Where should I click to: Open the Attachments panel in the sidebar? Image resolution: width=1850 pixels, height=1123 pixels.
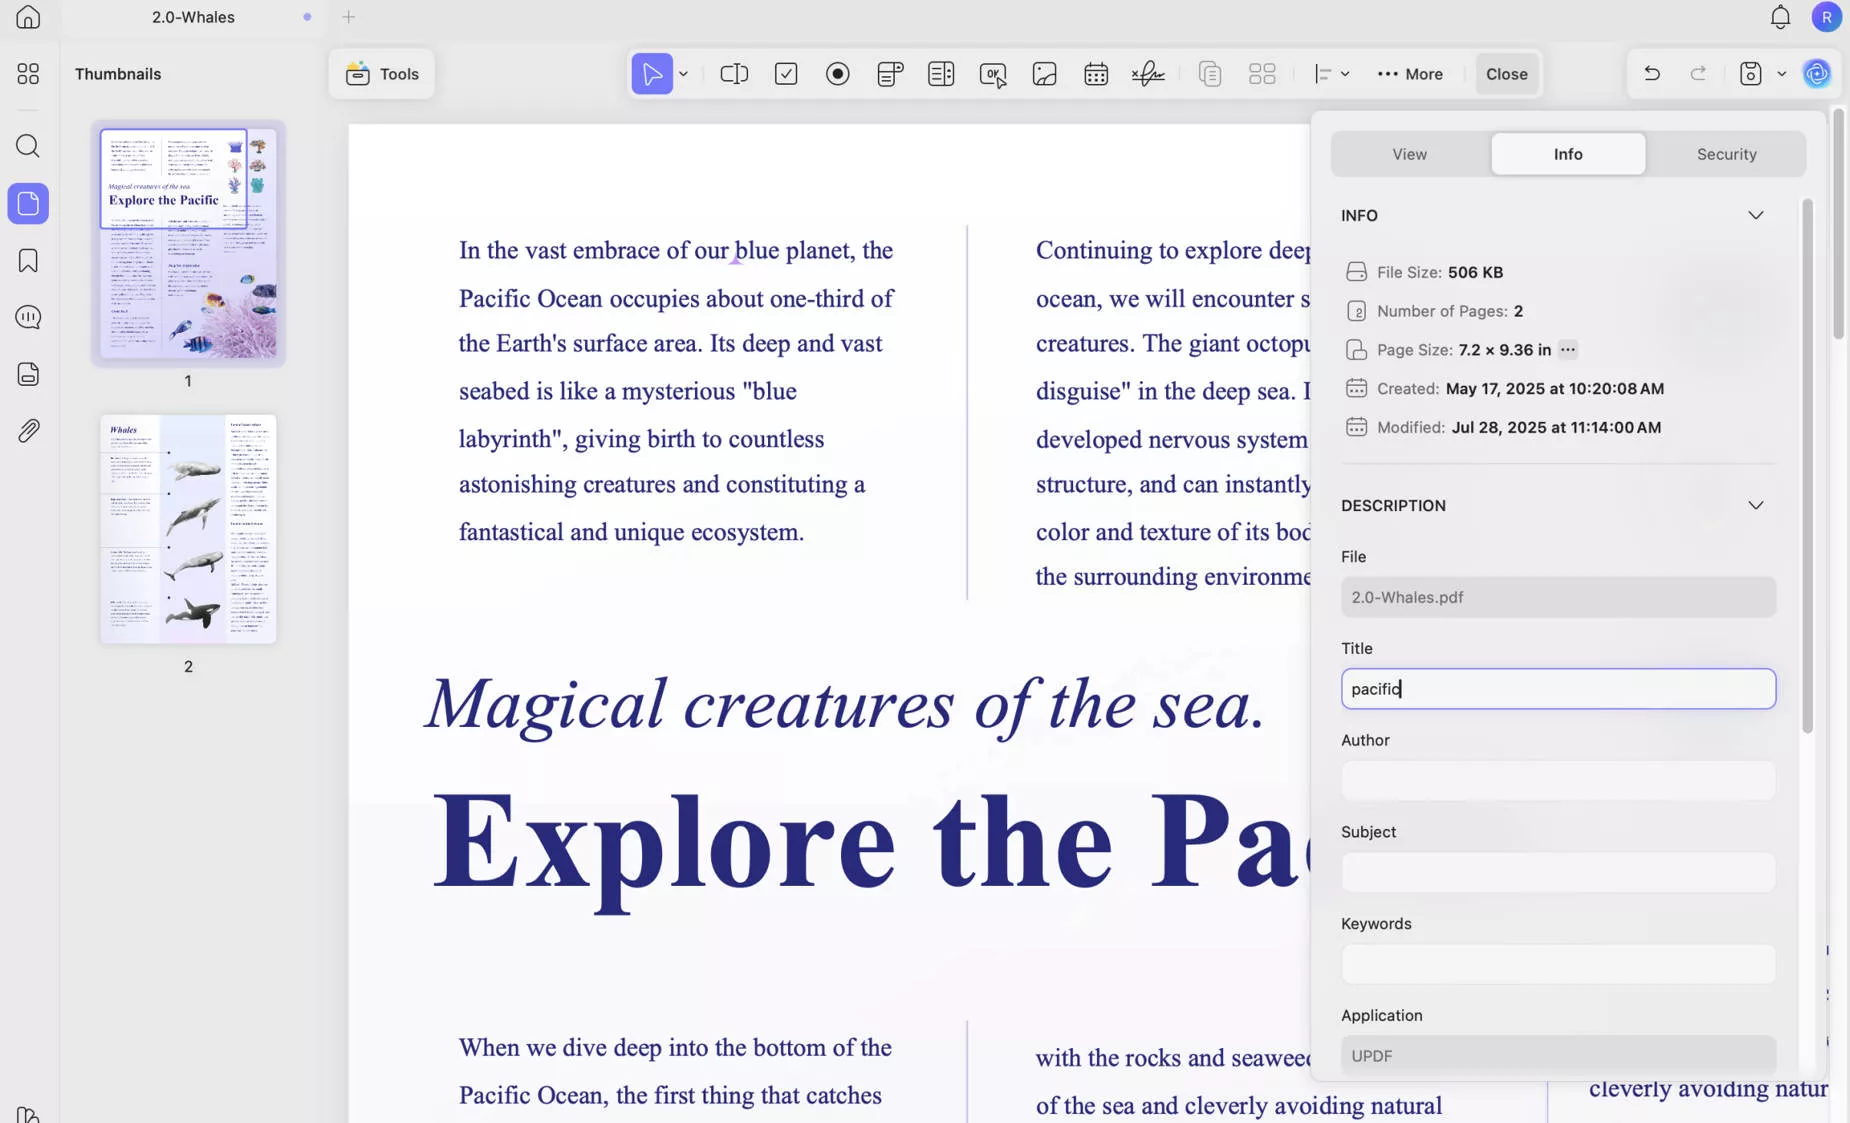click(x=28, y=430)
